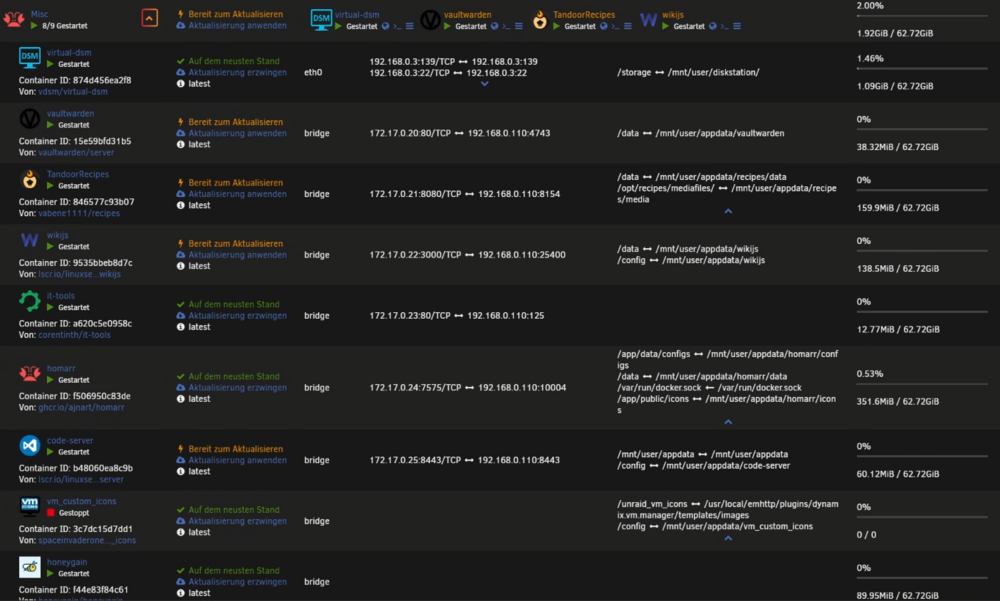
Task: Open vaultwarden logs icon in the folder preview
Action: 518,26
